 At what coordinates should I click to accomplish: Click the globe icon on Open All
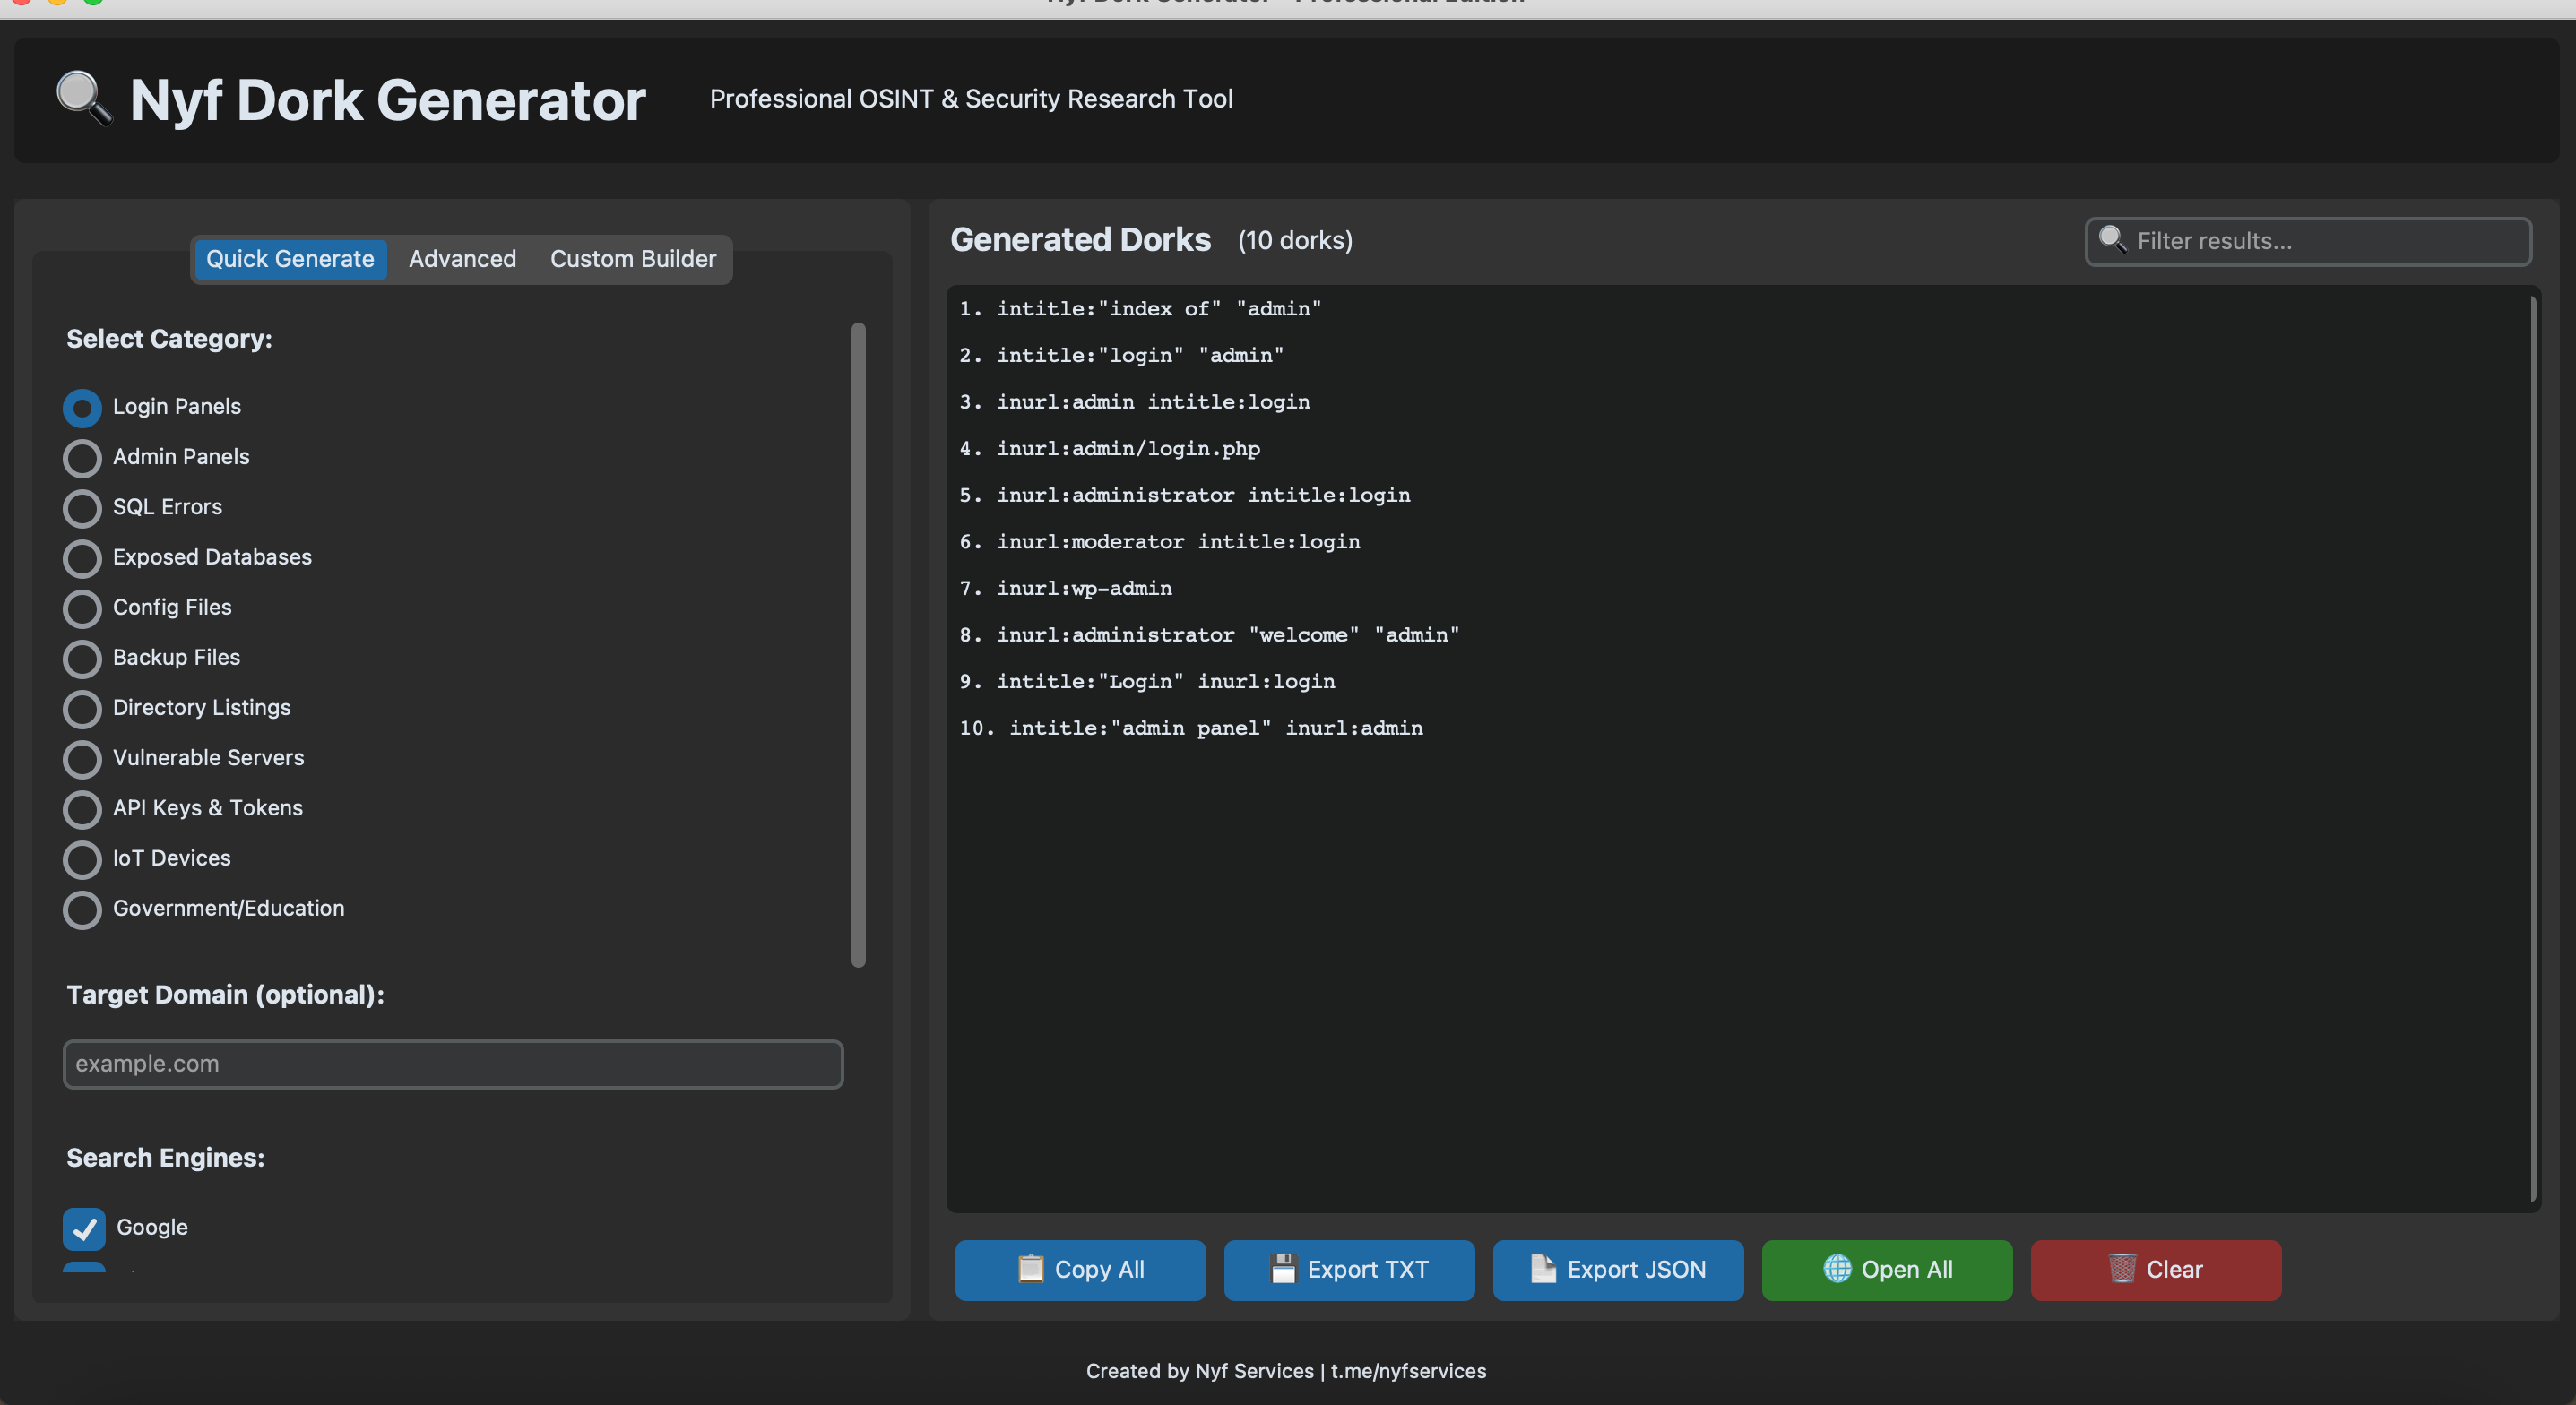(1836, 1268)
